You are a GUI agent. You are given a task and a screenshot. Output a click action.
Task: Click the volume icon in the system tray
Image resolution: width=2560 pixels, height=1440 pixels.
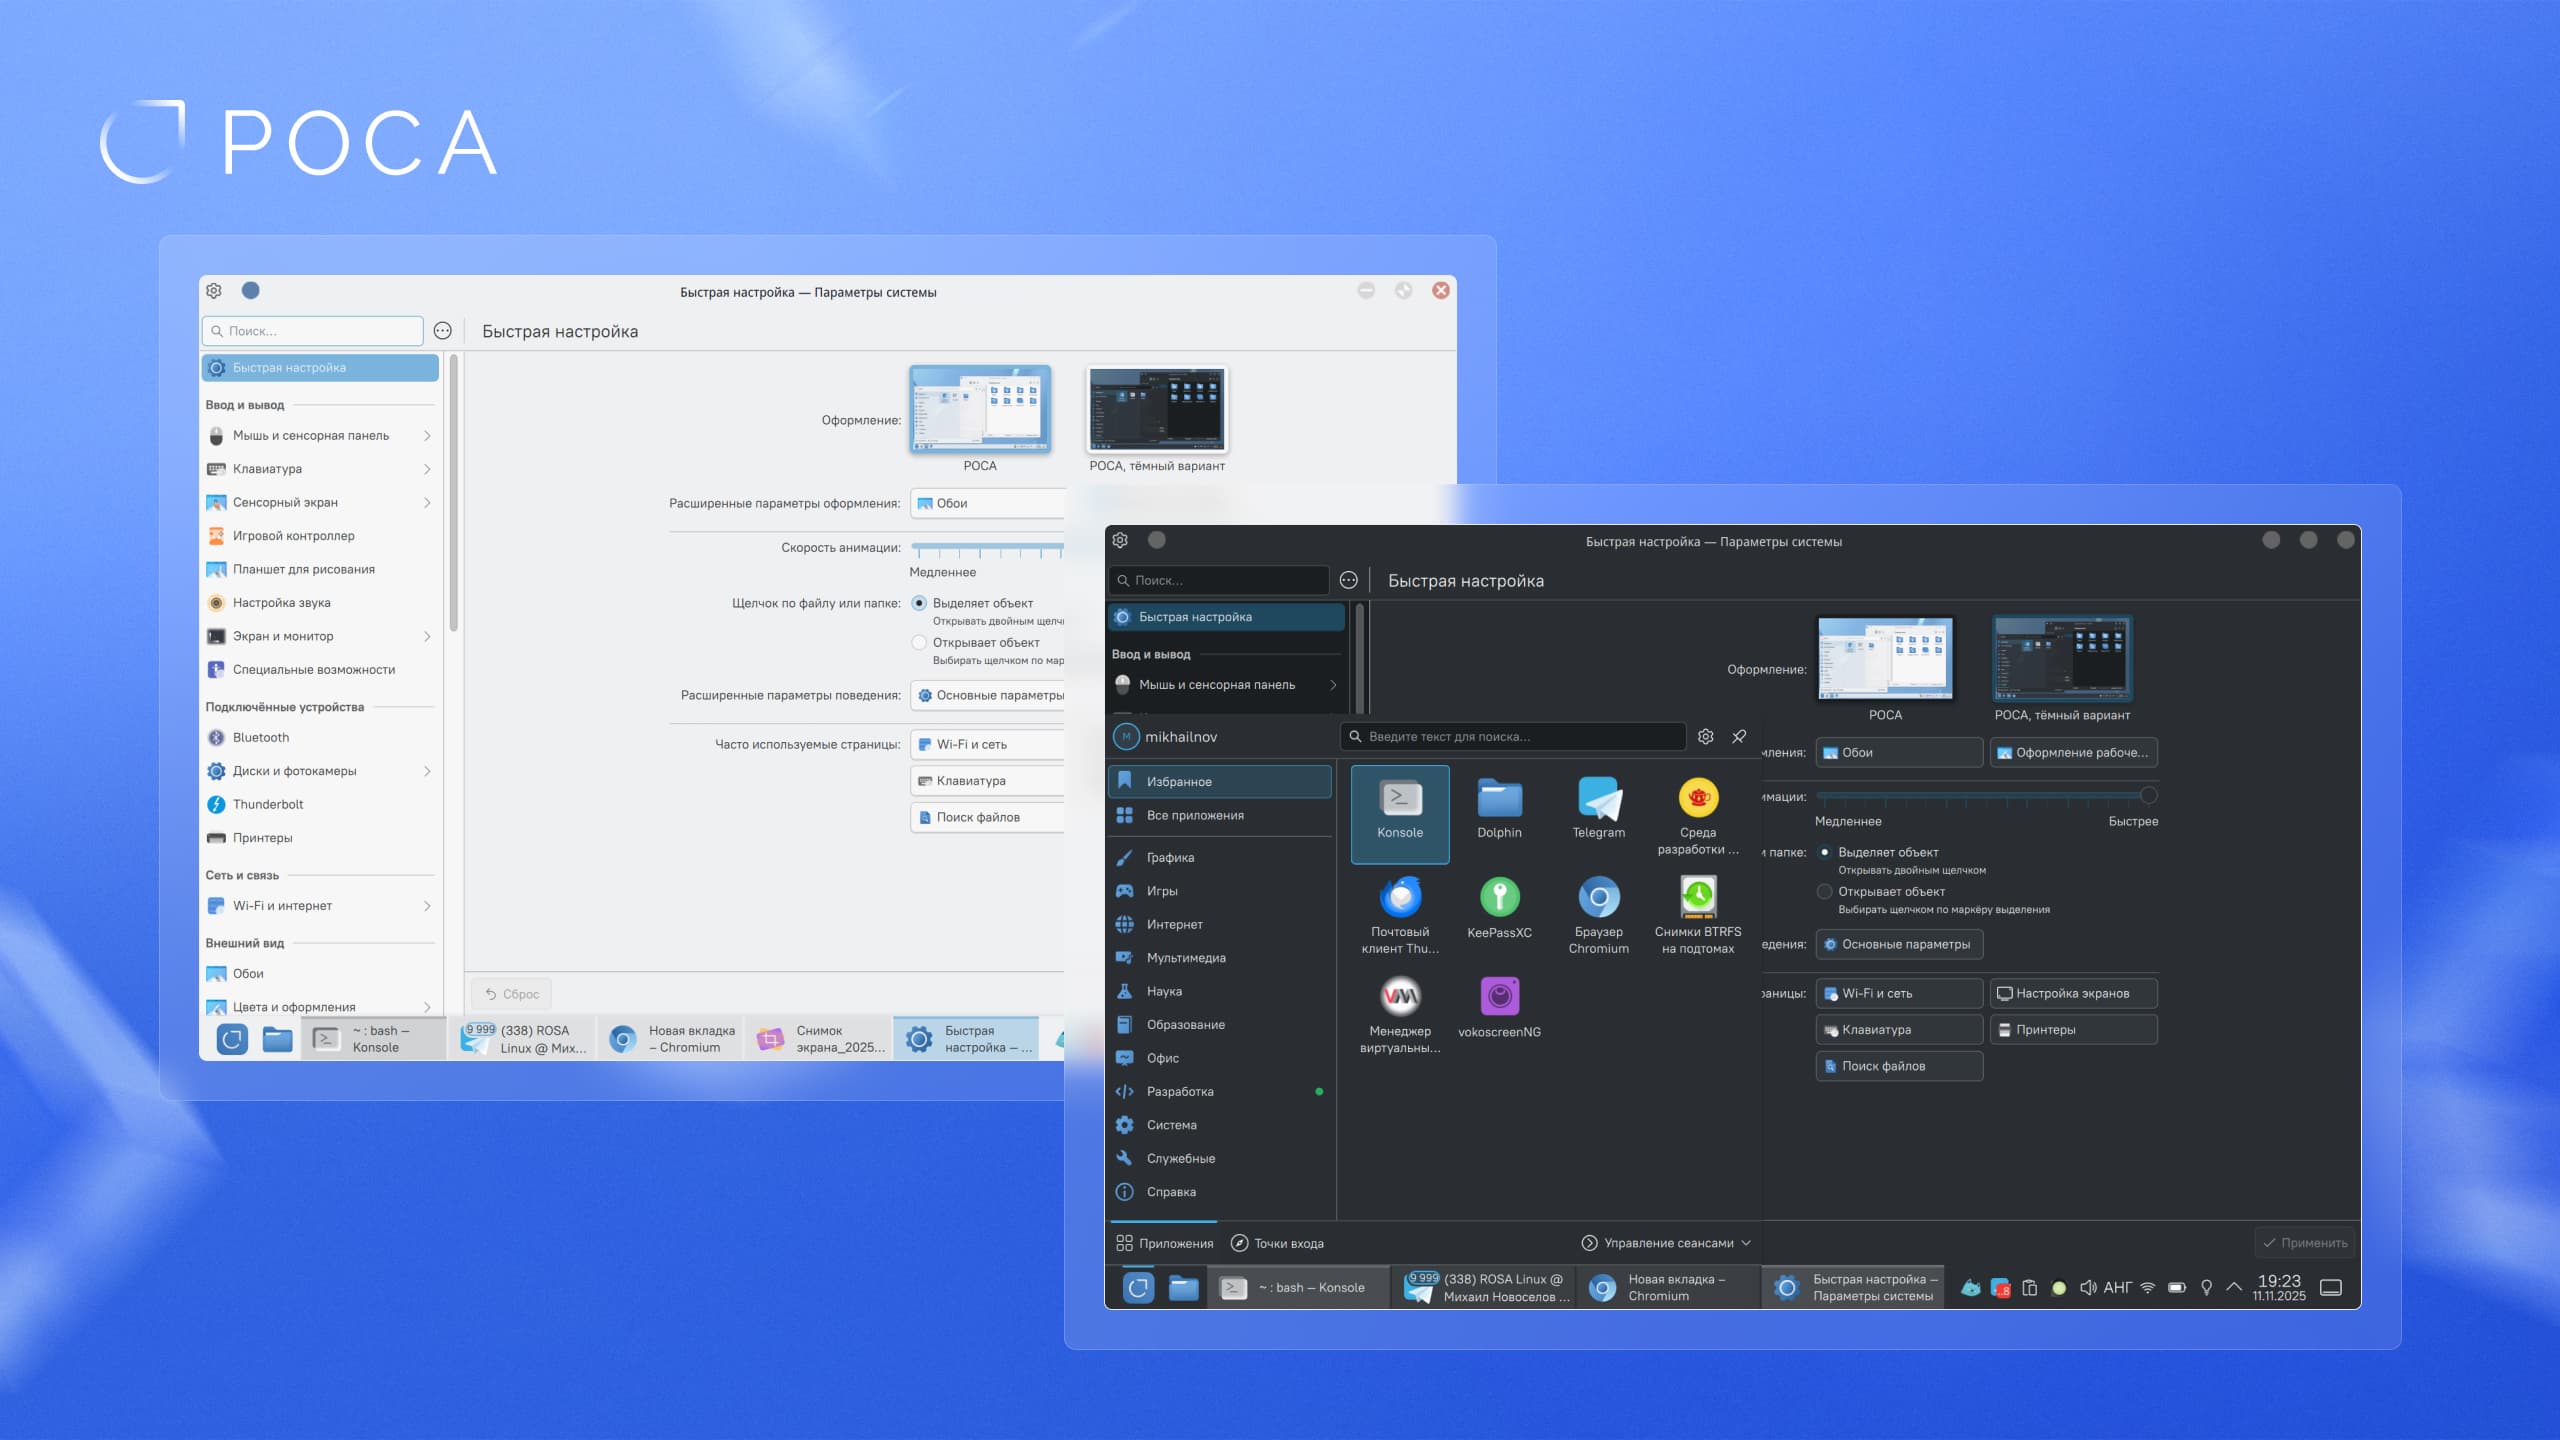click(x=2088, y=1287)
